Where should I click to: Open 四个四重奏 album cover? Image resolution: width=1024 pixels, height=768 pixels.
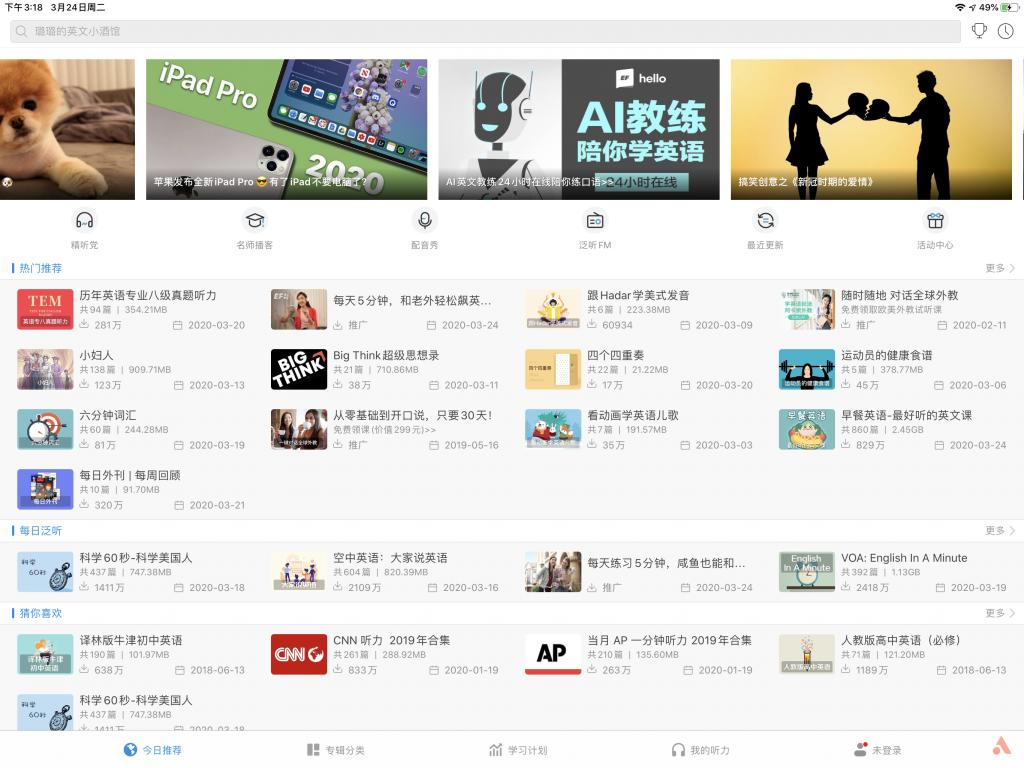click(x=553, y=369)
